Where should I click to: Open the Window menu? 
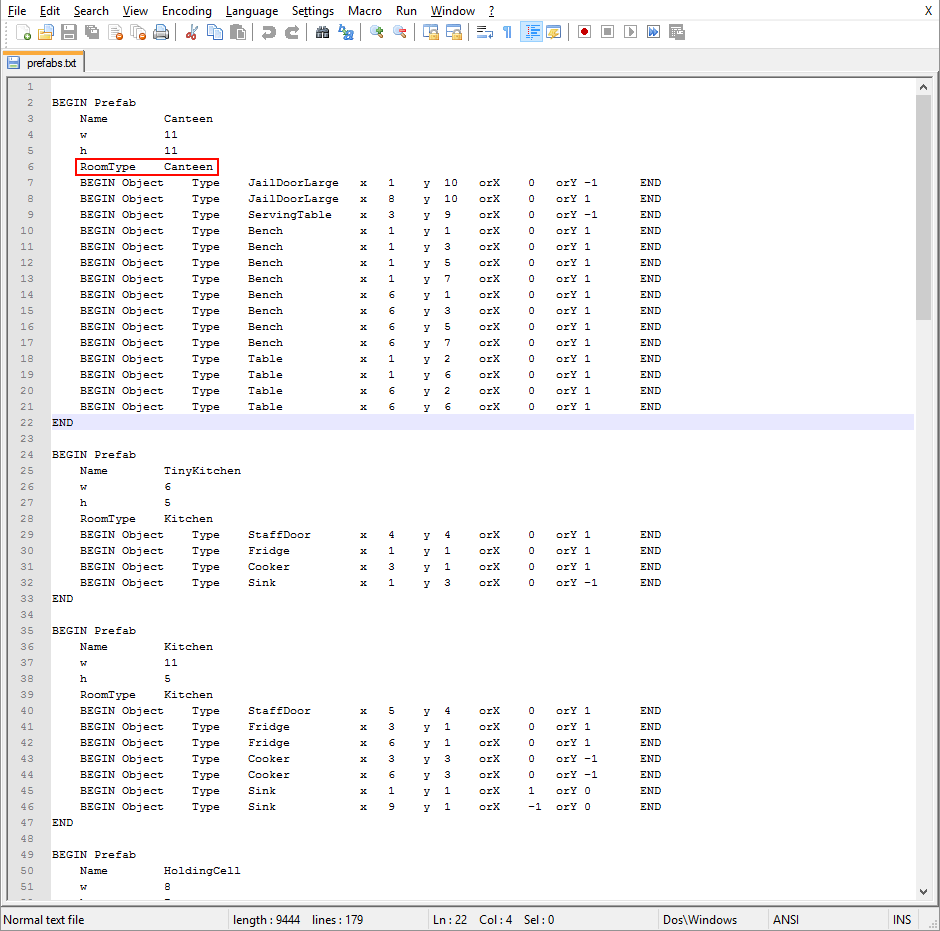453,11
